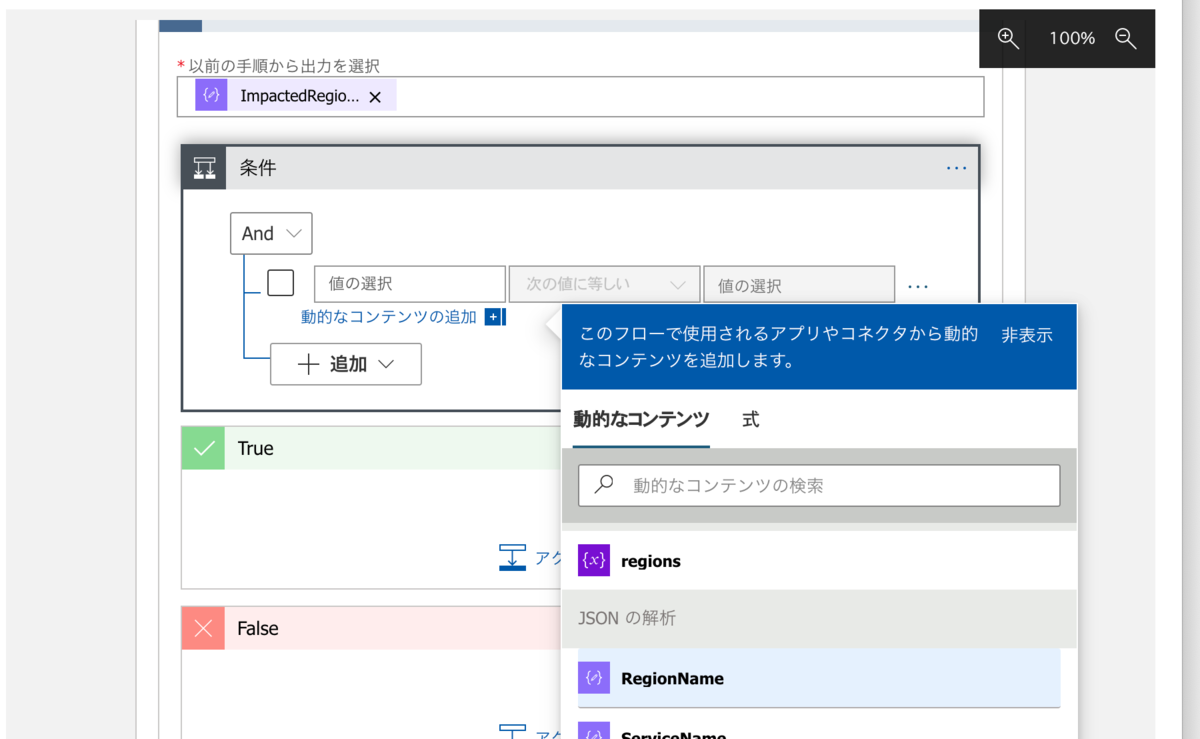Click the left 値の選択 input field
This screenshot has width=1200, height=739.
(x=410, y=284)
